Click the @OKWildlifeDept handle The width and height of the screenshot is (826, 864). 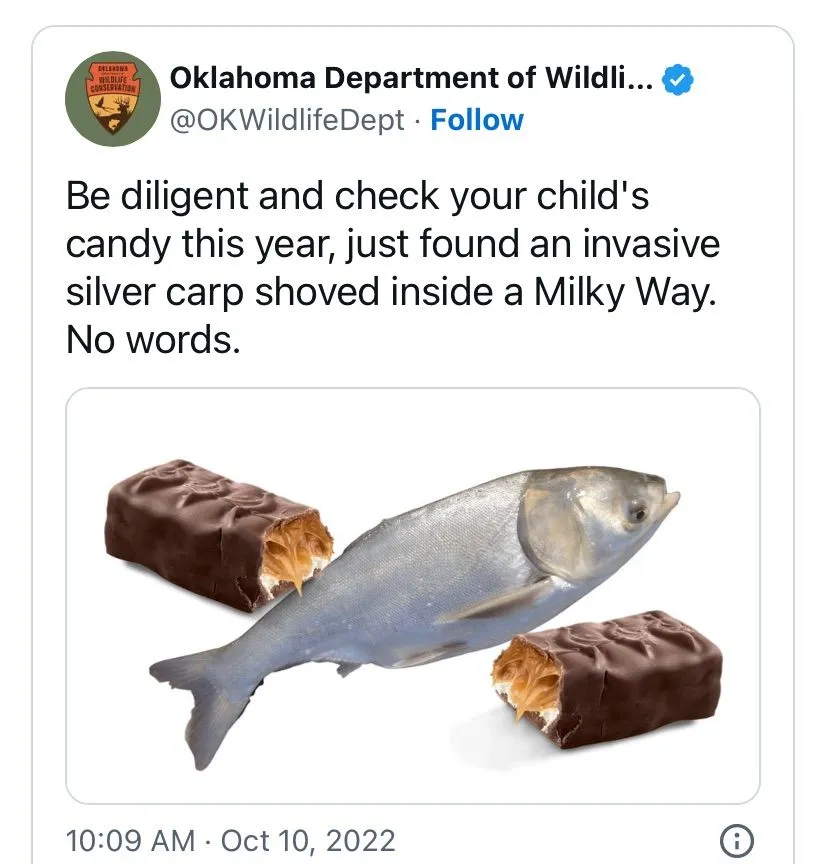point(288,120)
